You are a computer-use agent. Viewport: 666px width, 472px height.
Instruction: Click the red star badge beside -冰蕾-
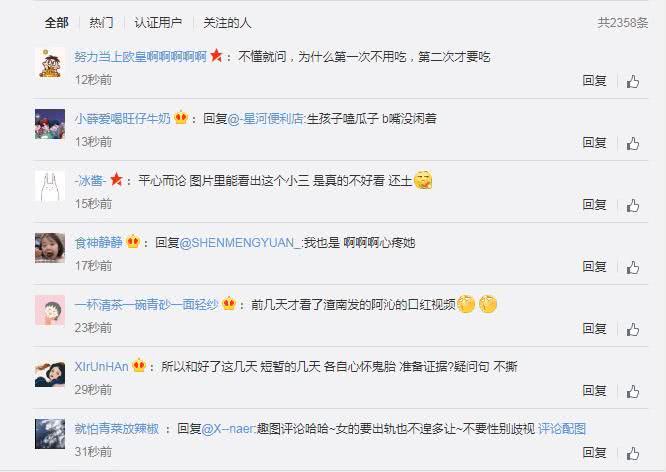116,179
